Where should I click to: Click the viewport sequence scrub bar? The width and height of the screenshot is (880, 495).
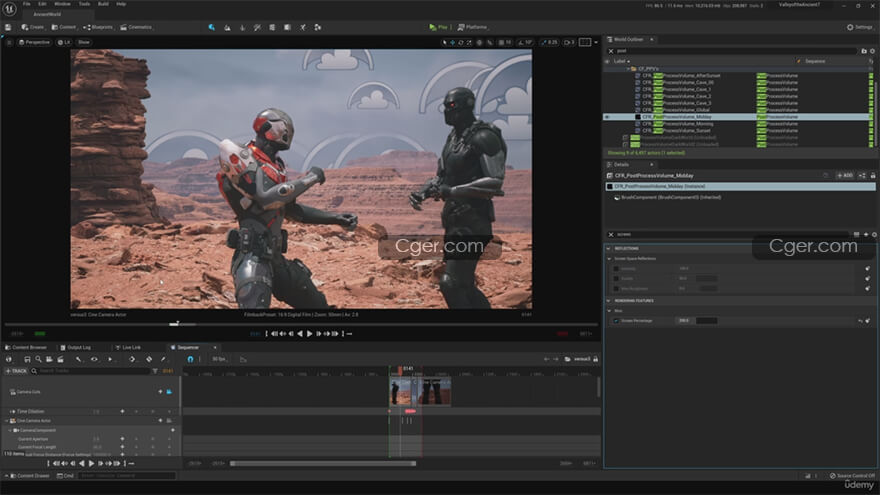tap(300, 324)
